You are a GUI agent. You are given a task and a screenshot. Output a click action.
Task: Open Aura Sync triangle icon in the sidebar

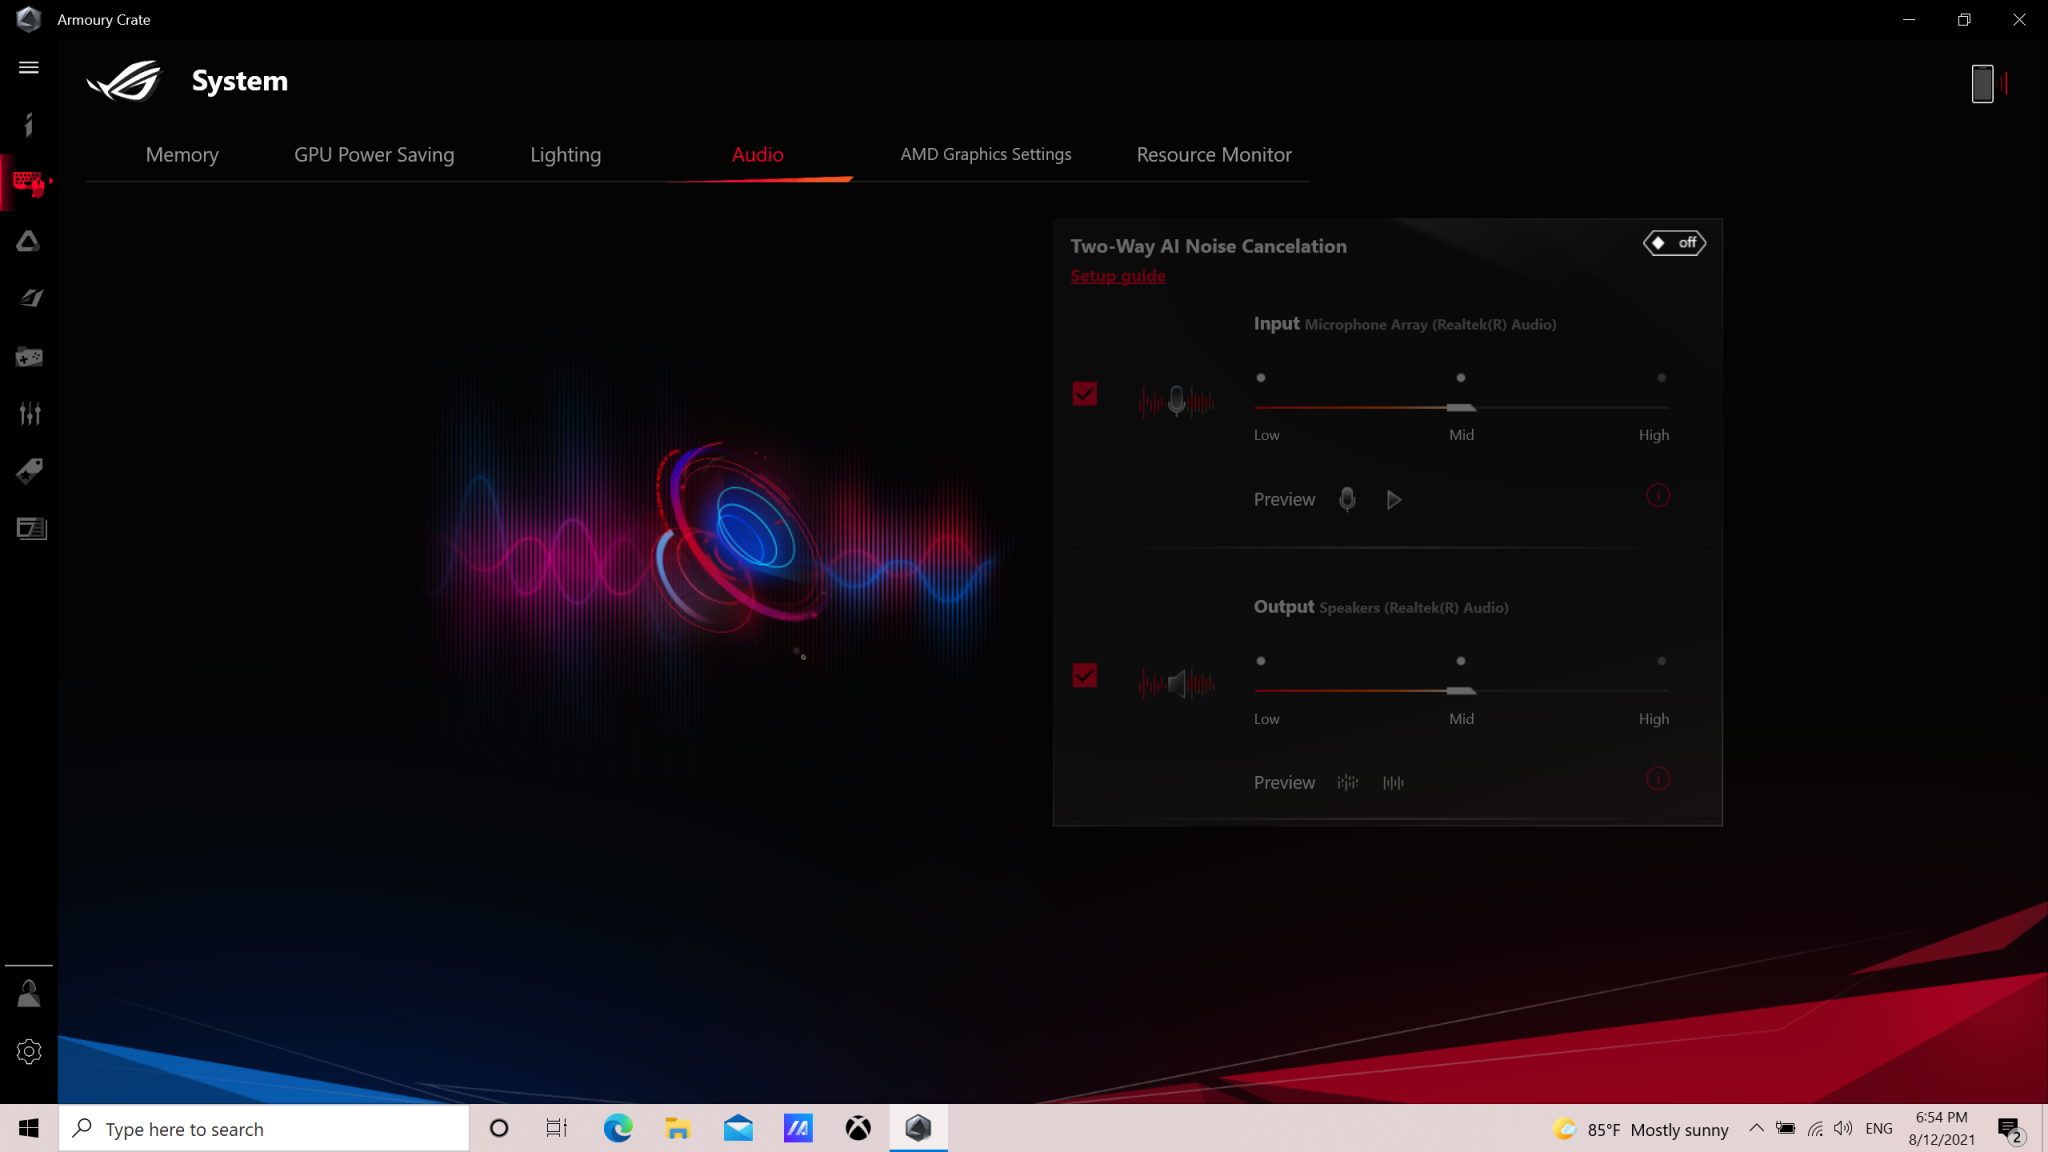click(28, 241)
